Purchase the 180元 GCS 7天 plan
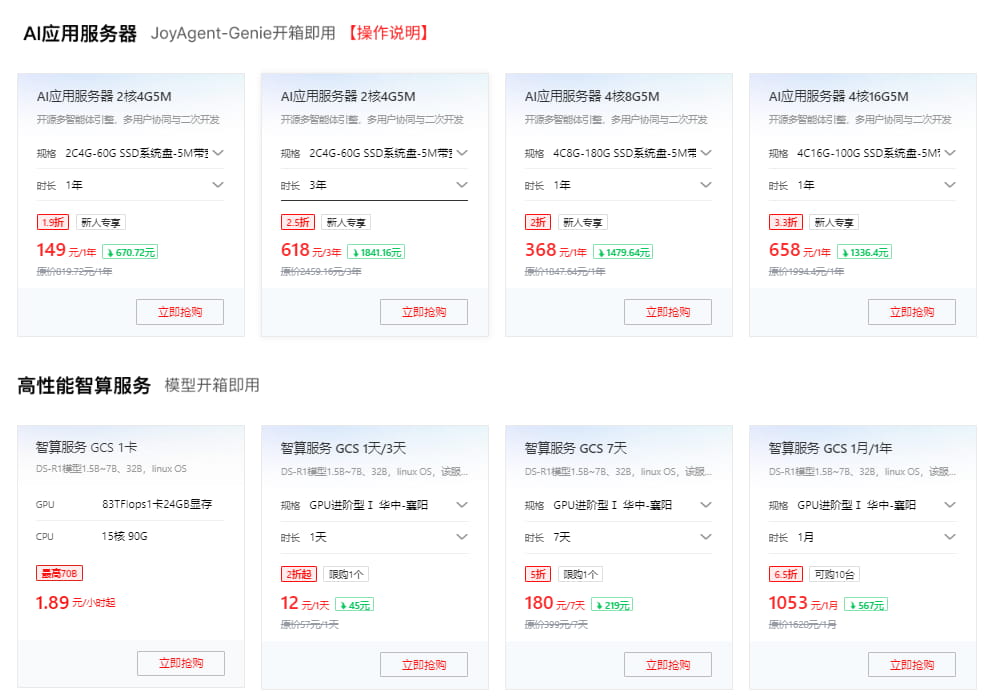This screenshot has width=995, height=698. [668, 664]
